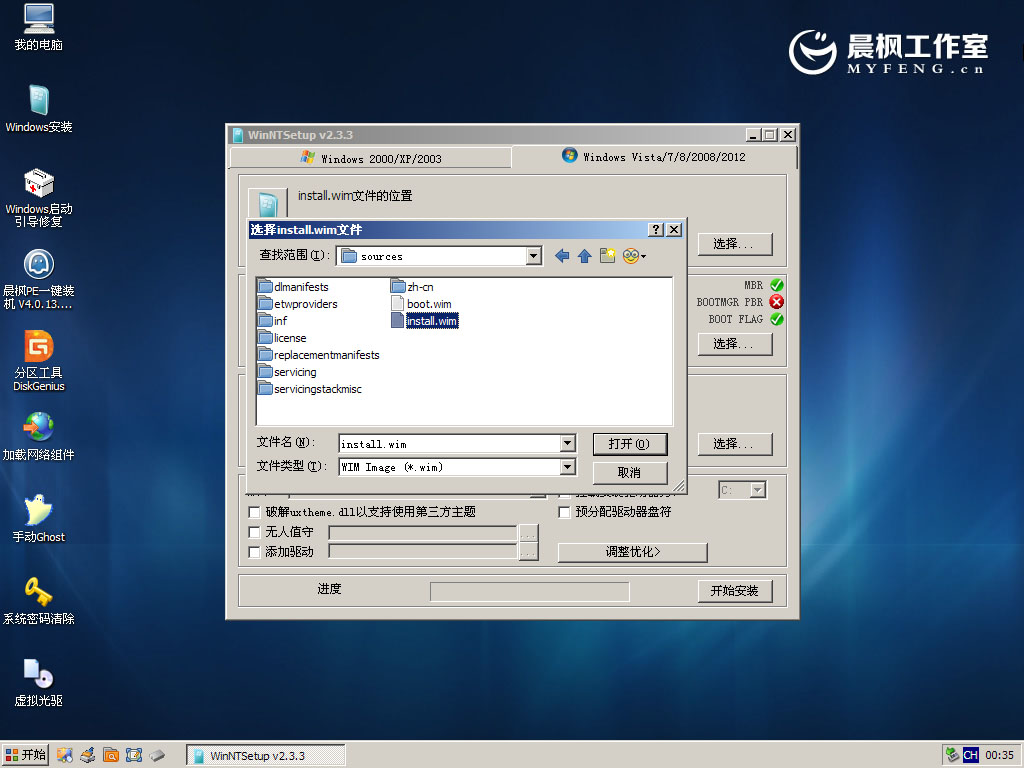Go back using blue arrow in file dialog
The image size is (1024, 768).
(x=562, y=256)
